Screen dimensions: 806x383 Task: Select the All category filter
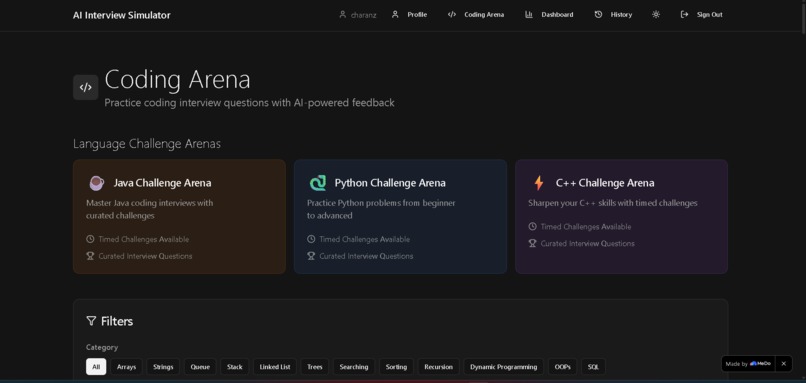[x=96, y=367]
